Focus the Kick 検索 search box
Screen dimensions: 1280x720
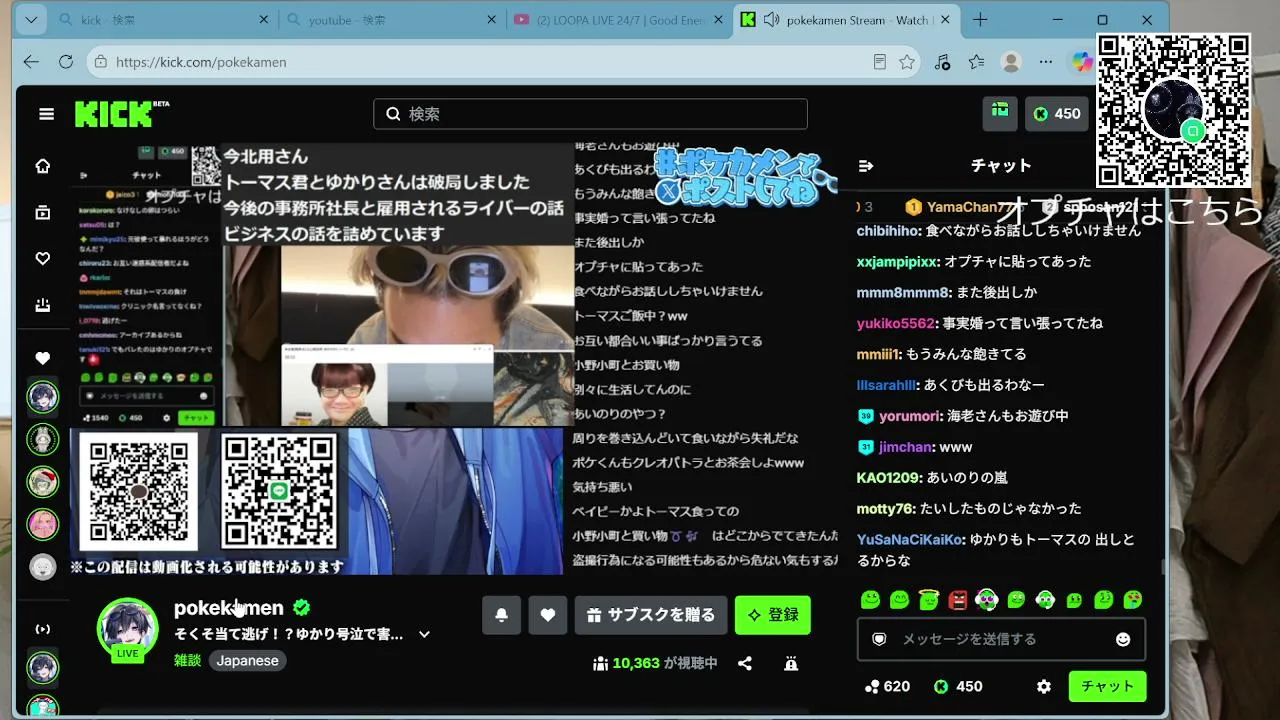[x=590, y=114]
